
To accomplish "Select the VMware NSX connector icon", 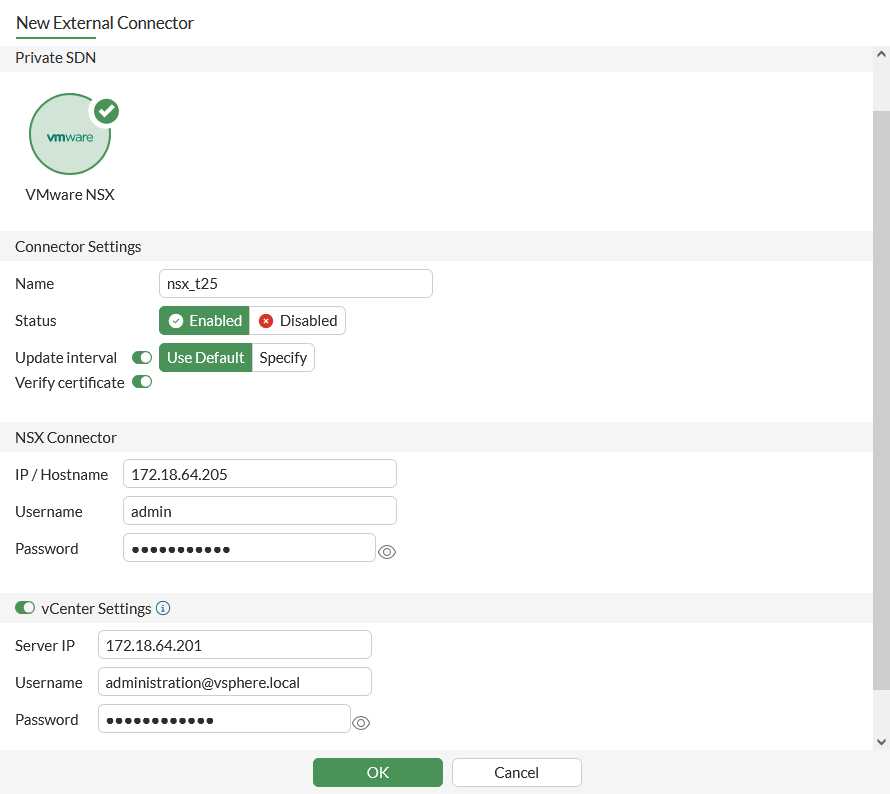I will (x=70, y=135).
